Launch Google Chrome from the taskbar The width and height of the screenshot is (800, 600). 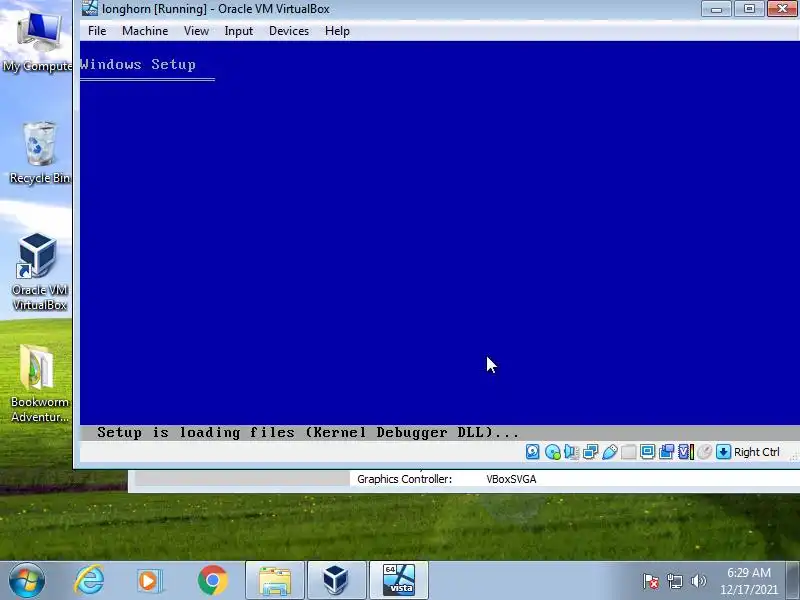[212, 581]
